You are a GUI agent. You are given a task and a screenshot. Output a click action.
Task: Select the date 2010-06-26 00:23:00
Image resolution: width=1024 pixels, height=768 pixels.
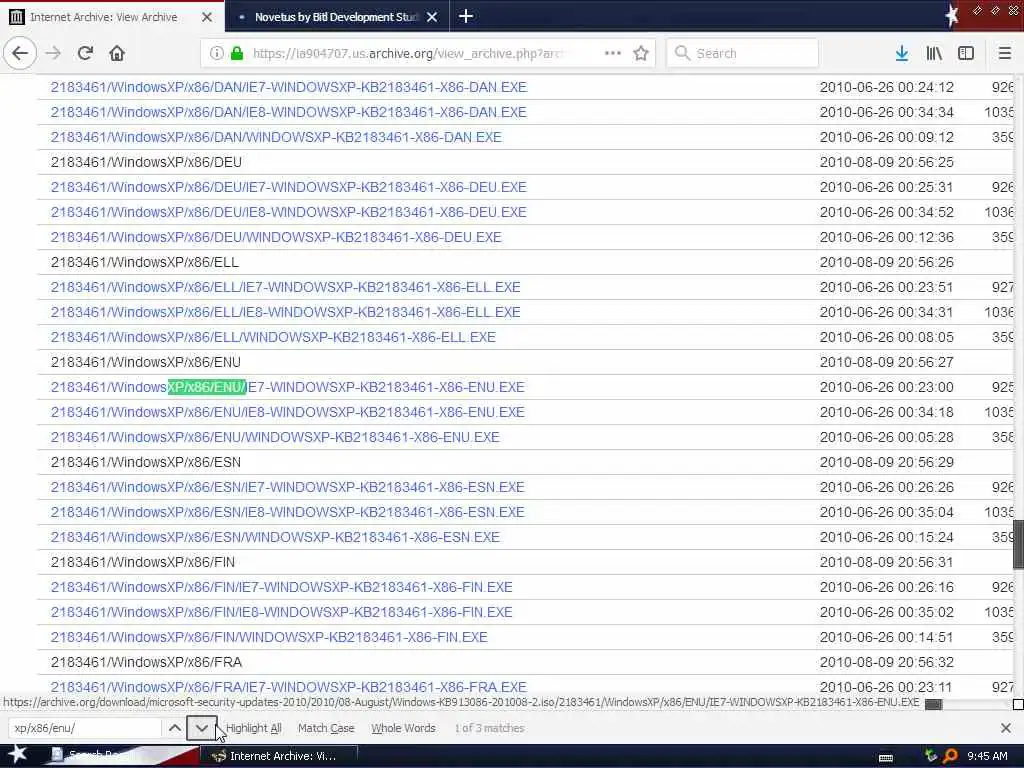coord(886,387)
